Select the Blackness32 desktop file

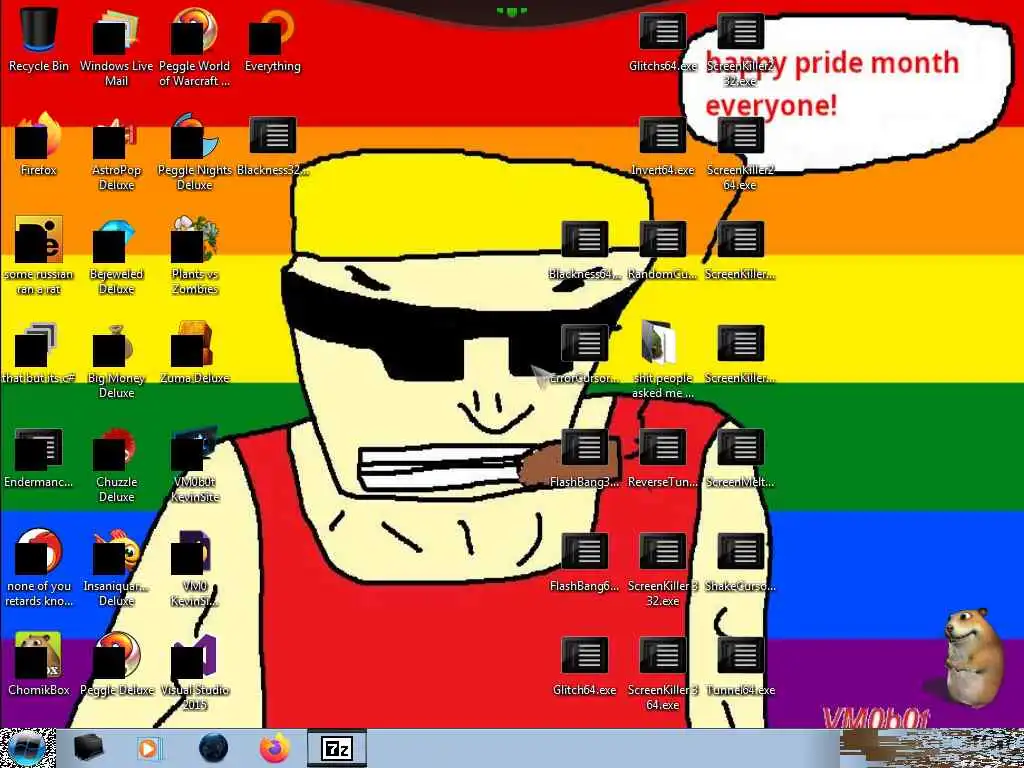tap(272, 144)
